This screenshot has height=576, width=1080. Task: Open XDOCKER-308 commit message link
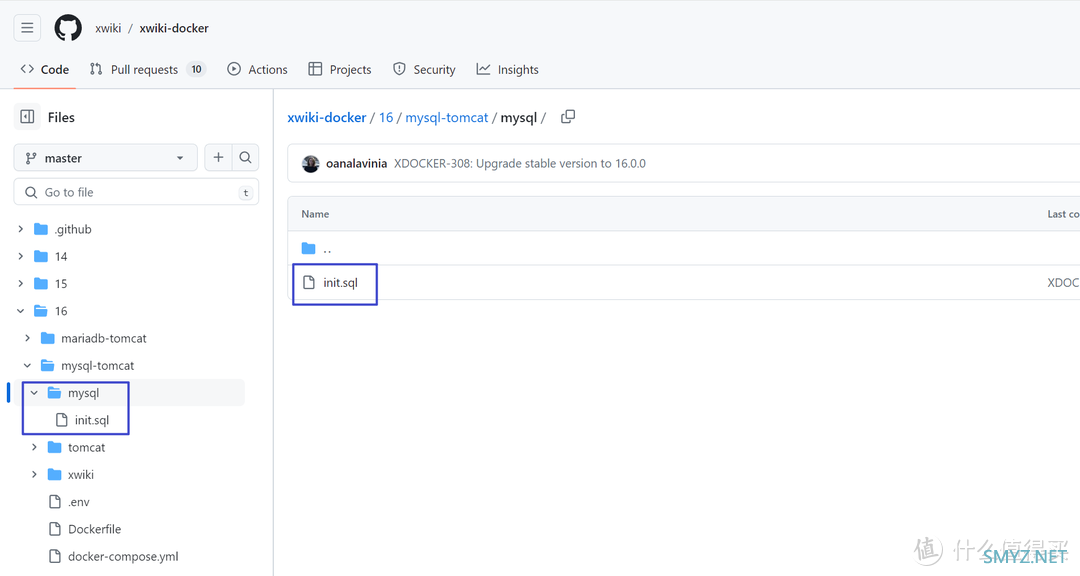(x=519, y=164)
